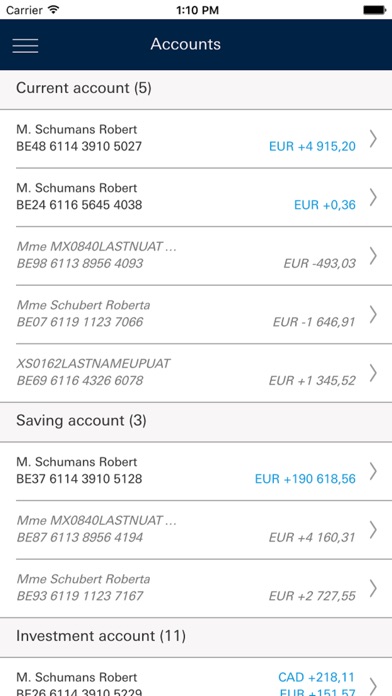Open Mme Schubert Roberta account BE07 6119 1123 7066
This screenshot has height=696, width=392.
tap(196, 314)
